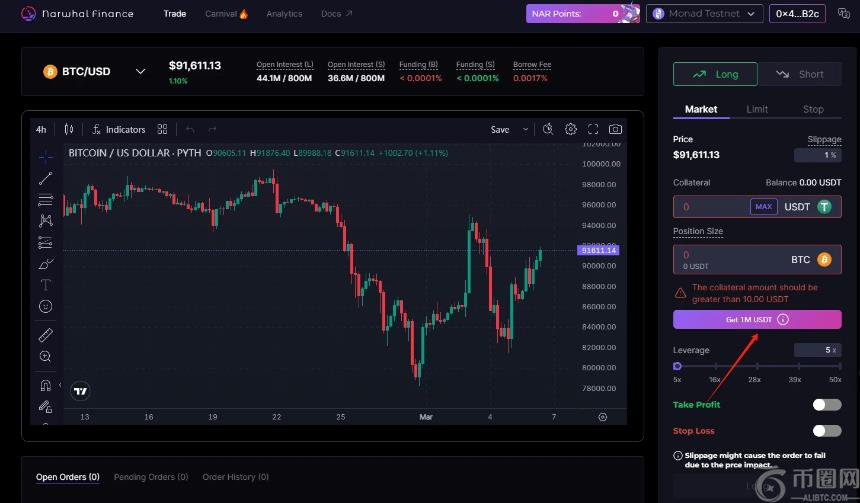
Task: Enter fullscreen chart mode
Action: pos(593,129)
